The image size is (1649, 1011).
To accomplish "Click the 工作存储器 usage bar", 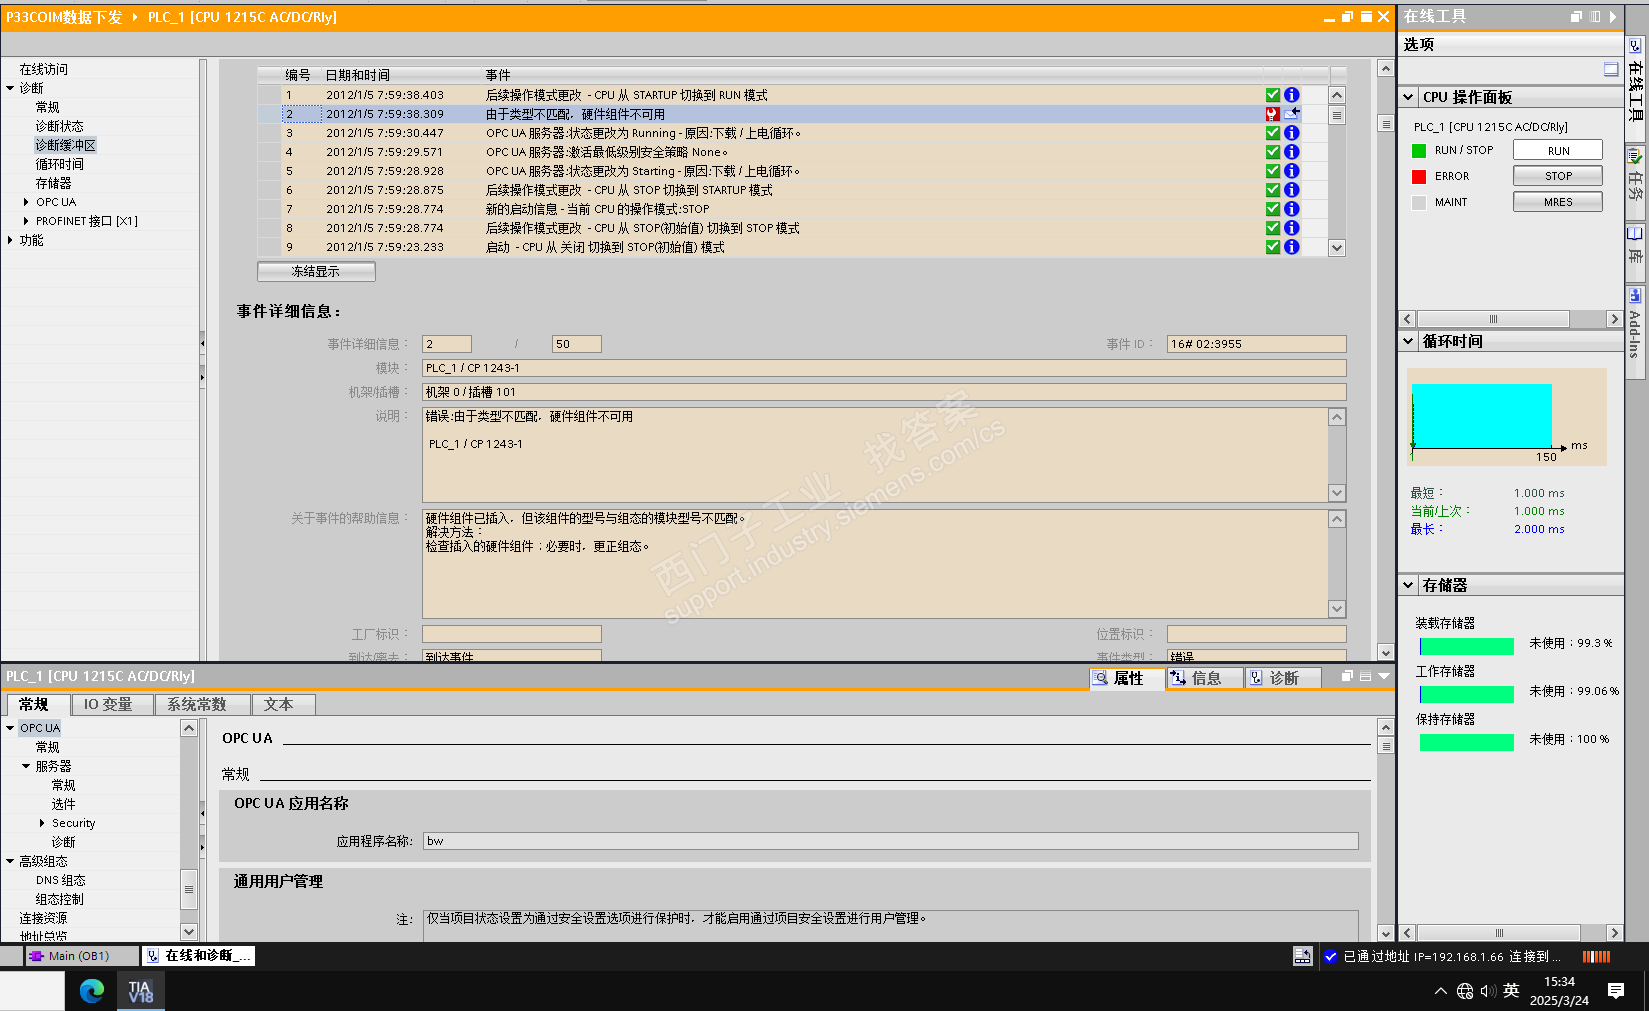I will coord(1466,694).
